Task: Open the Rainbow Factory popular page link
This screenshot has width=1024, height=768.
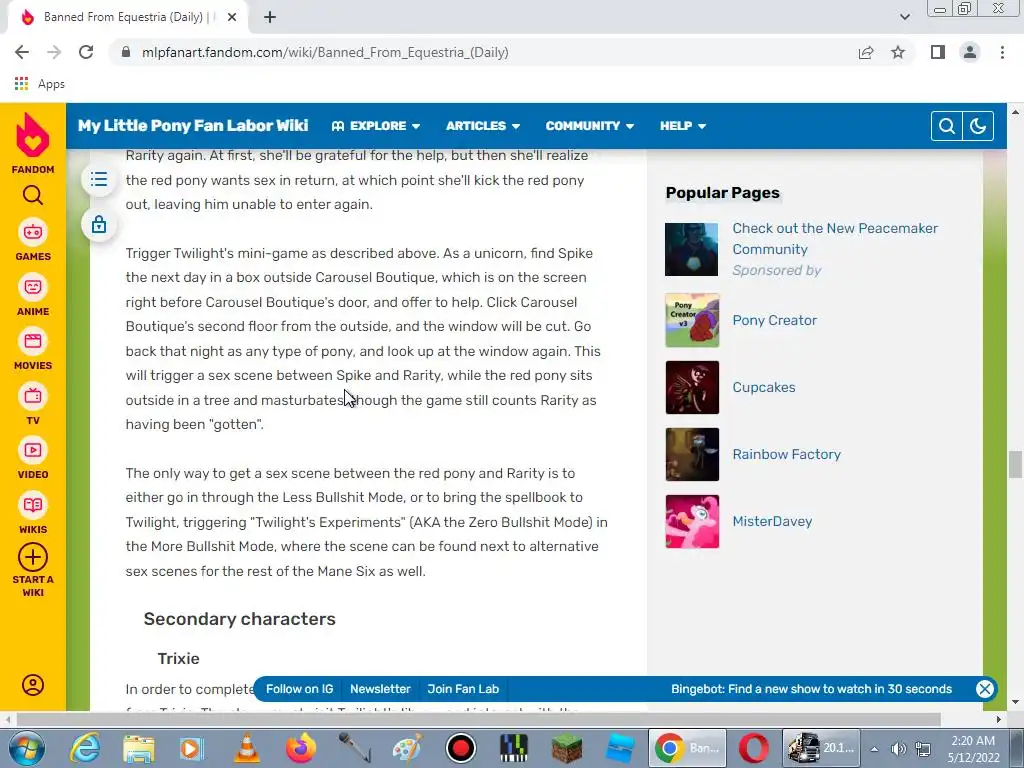Action: (786, 454)
